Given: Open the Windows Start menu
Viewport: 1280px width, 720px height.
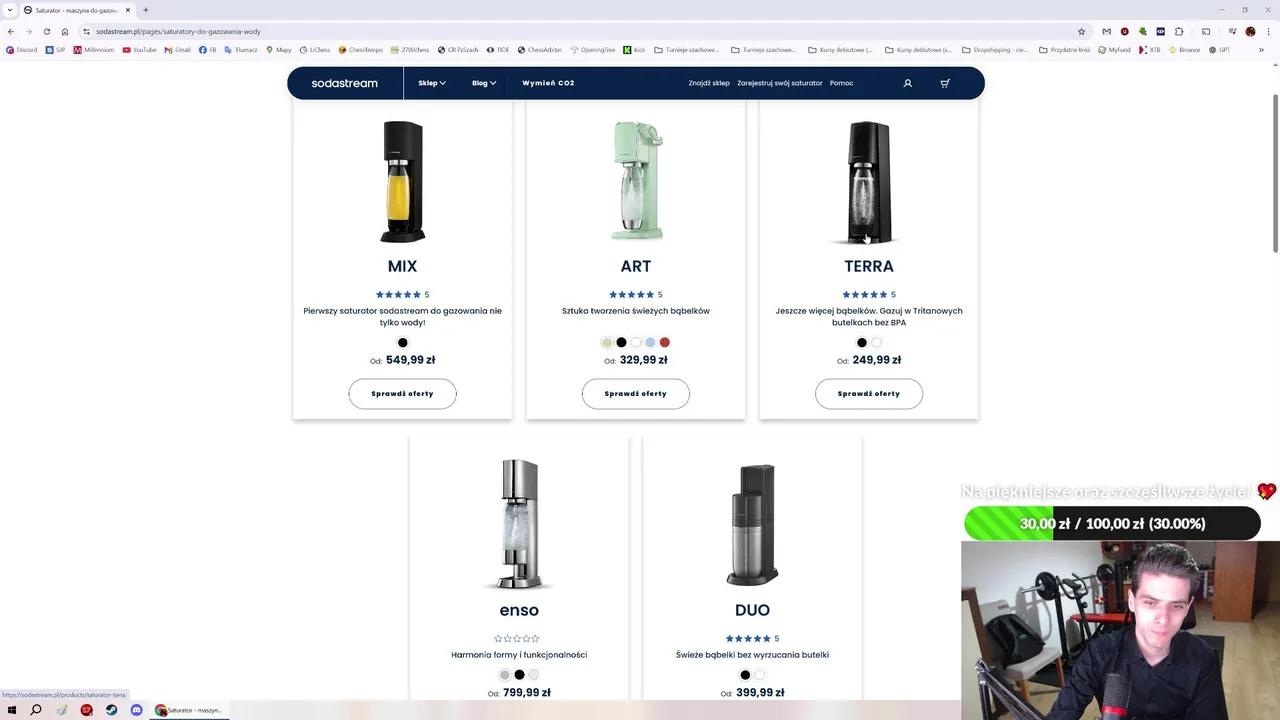Looking at the screenshot, I should point(11,710).
